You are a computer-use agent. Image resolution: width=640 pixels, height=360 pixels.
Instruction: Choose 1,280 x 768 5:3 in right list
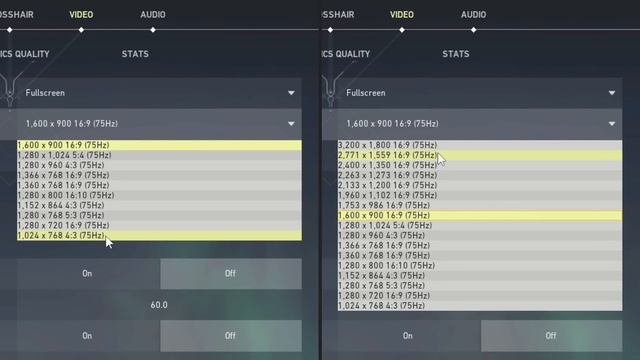(x=480, y=285)
